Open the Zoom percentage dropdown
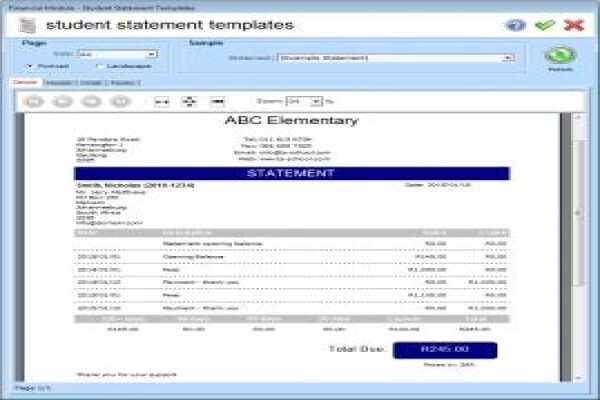This screenshot has height=400, width=600. (x=304, y=101)
